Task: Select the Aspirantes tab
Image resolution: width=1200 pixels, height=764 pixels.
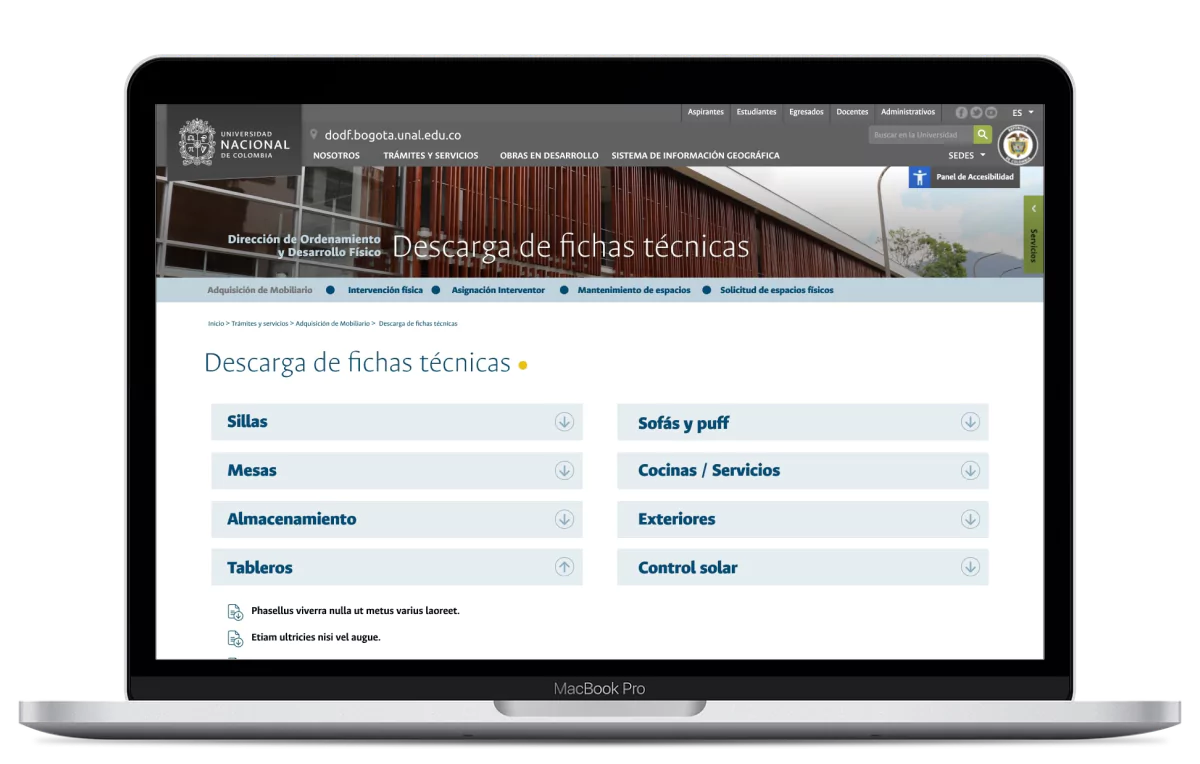Action: click(706, 112)
